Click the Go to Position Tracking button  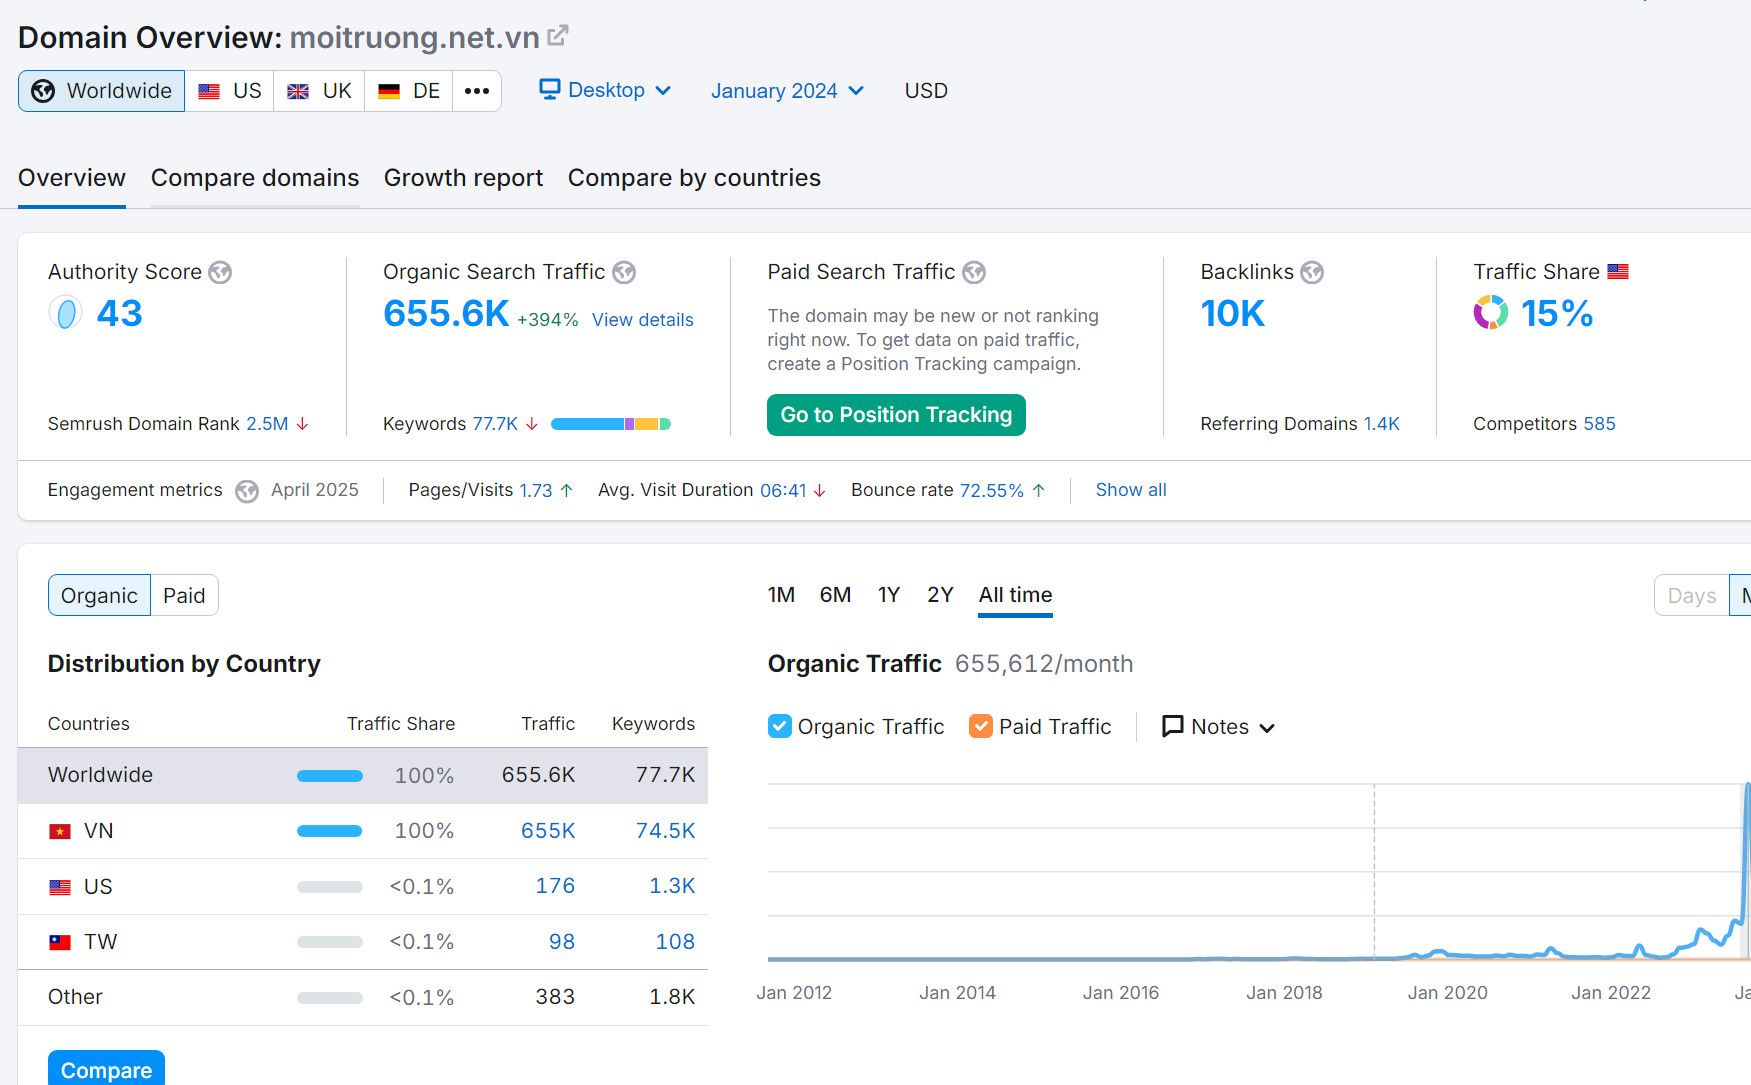[895, 414]
